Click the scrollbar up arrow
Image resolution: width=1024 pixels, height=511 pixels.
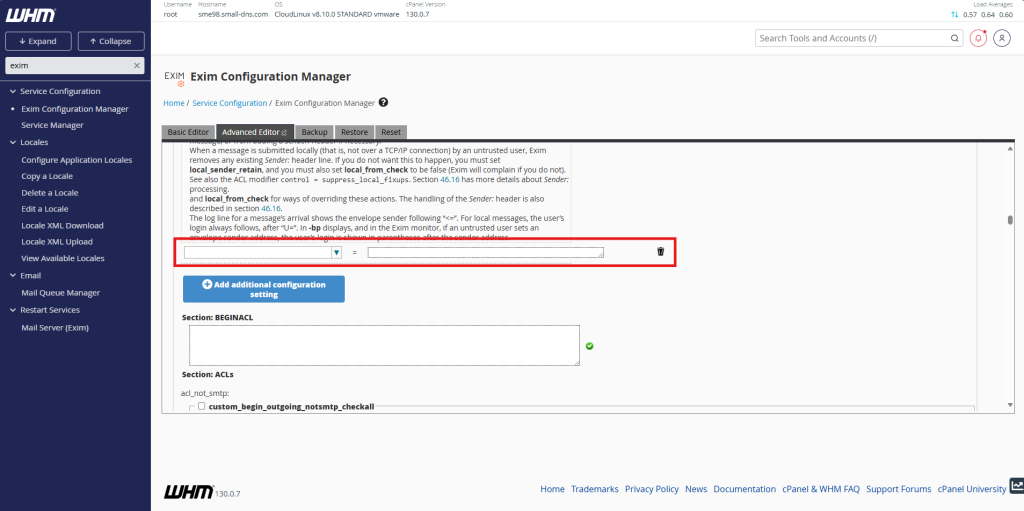[1010, 148]
